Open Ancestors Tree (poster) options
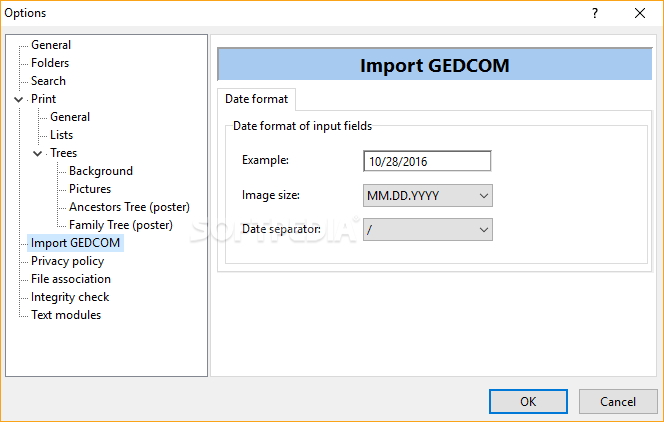The image size is (664, 422). tap(129, 207)
